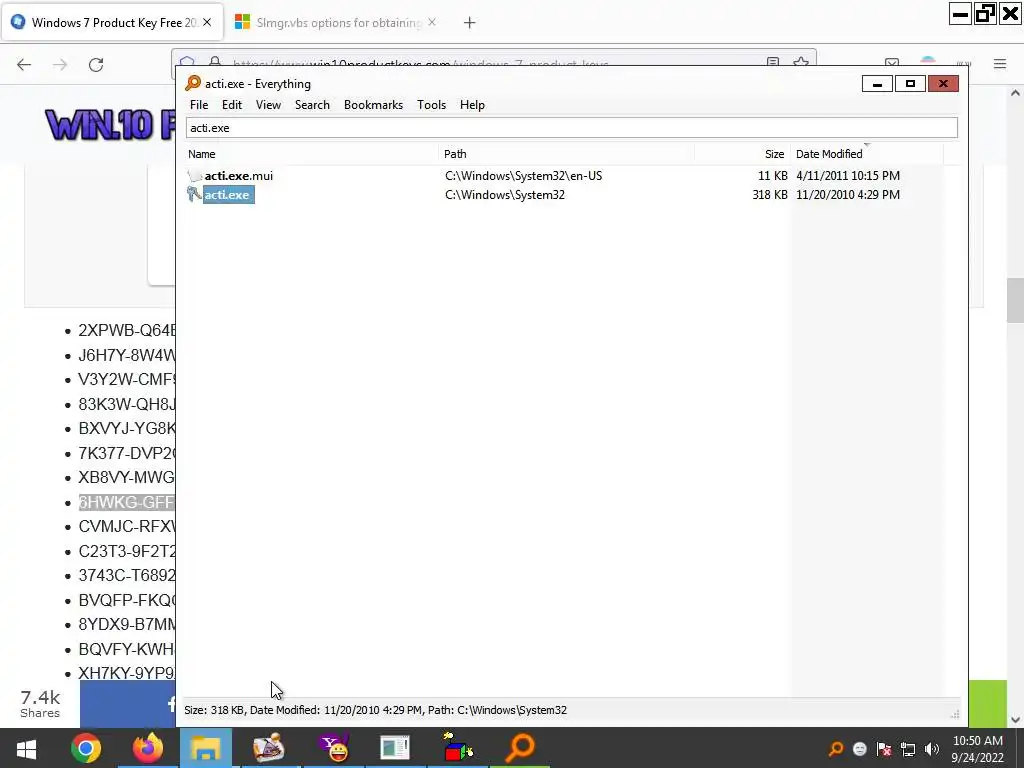Click product key starting 2XPWB

pos(127,330)
